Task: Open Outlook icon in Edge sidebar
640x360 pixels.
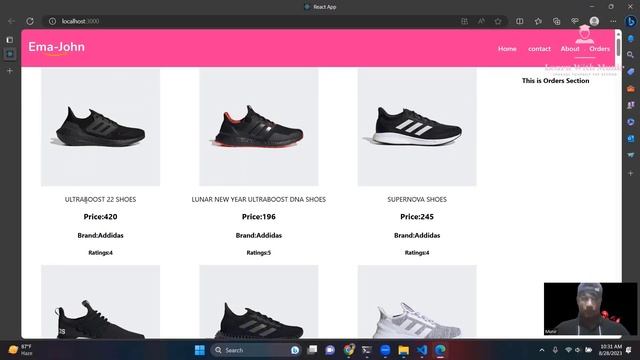Action: tap(631, 138)
